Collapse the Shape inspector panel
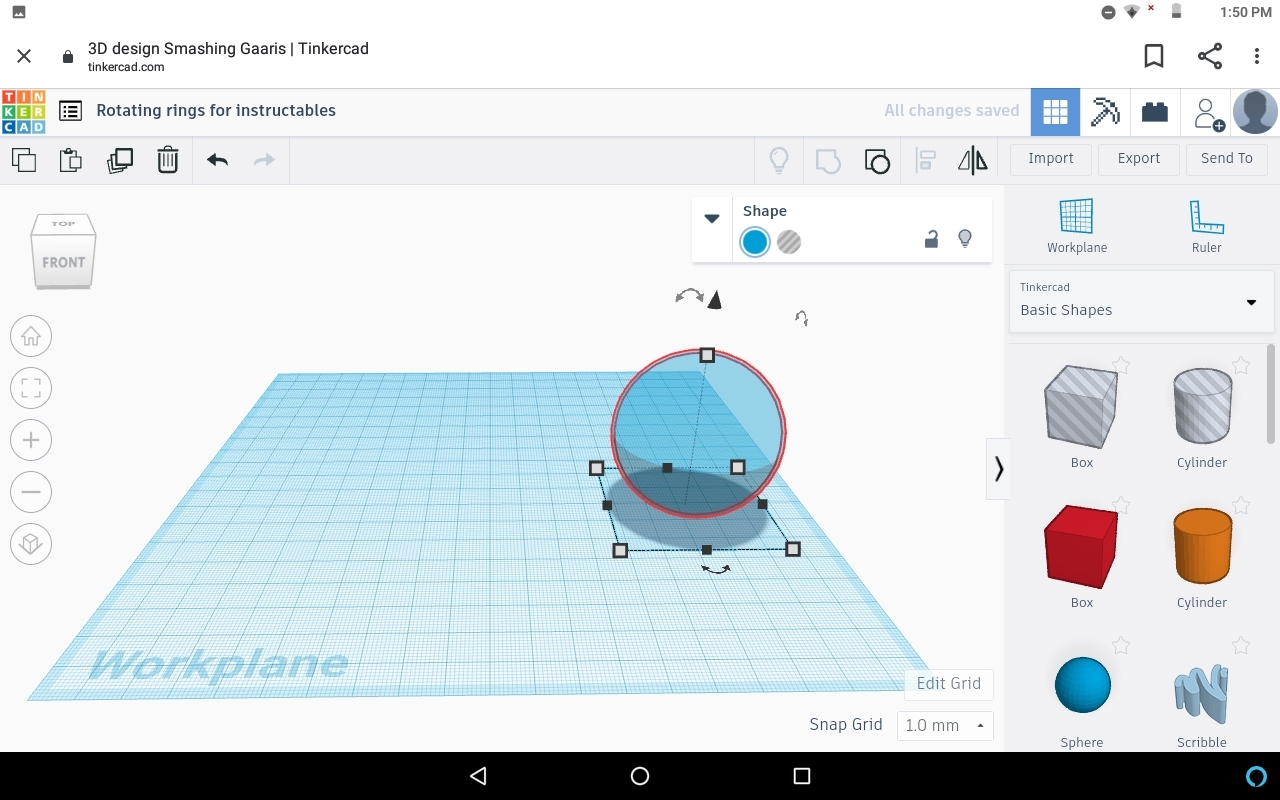The width and height of the screenshot is (1280, 800). tap(712, 218)
